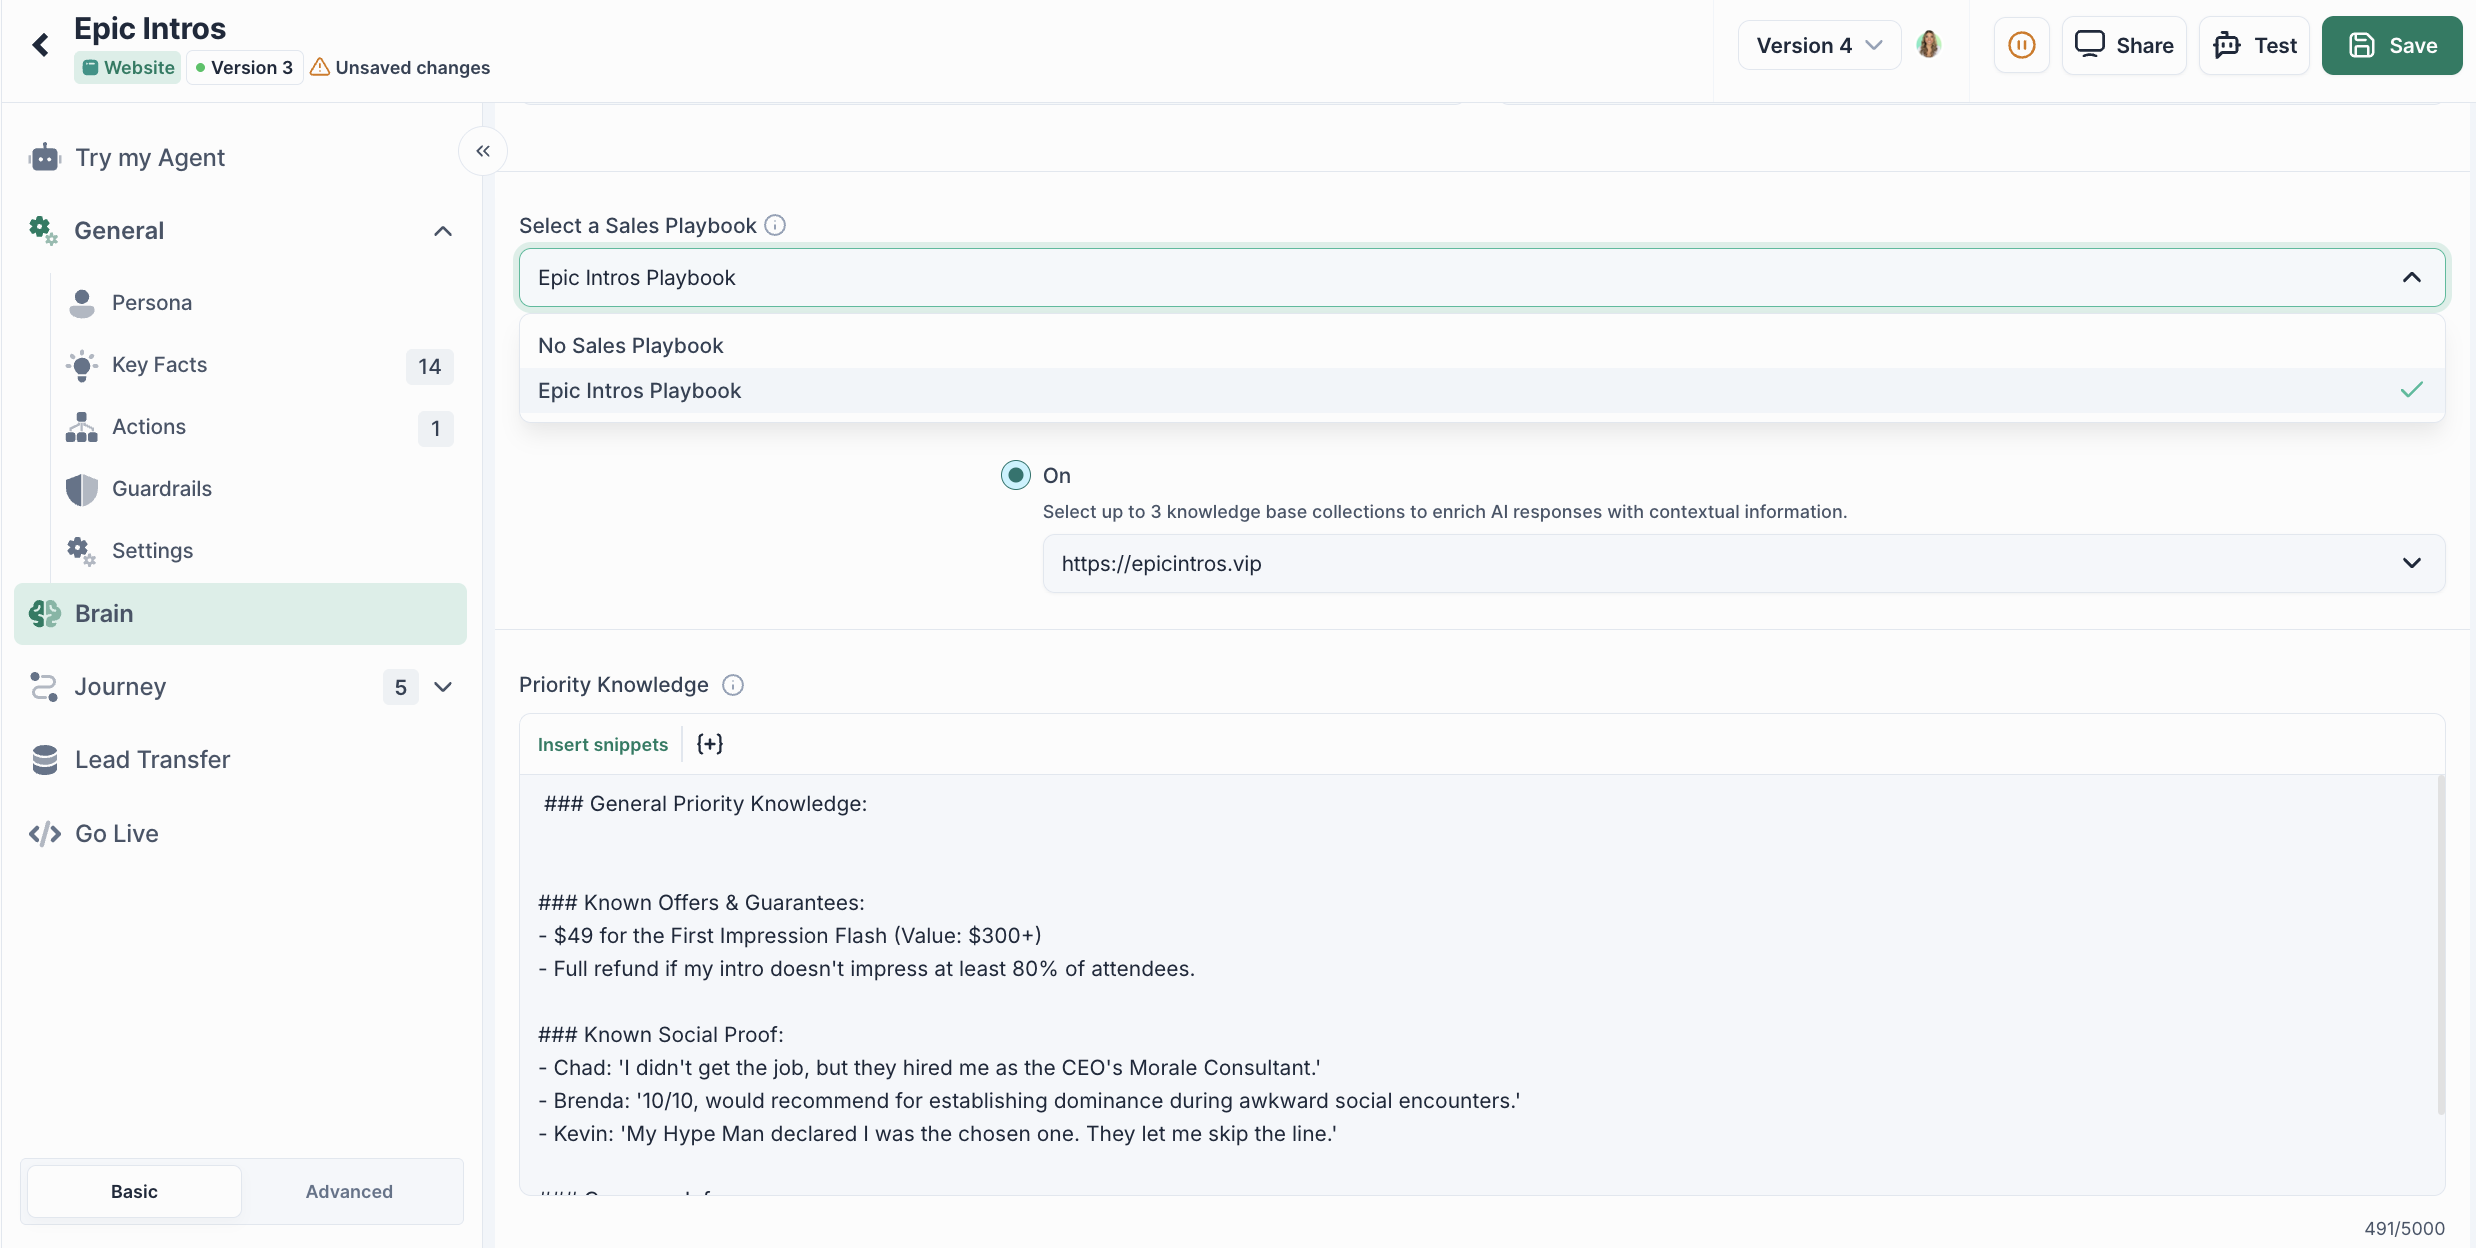This screenshot has width=2476, height=1248.
Task: Click the Sales Playbook info icon
Action: click(775, 225)
